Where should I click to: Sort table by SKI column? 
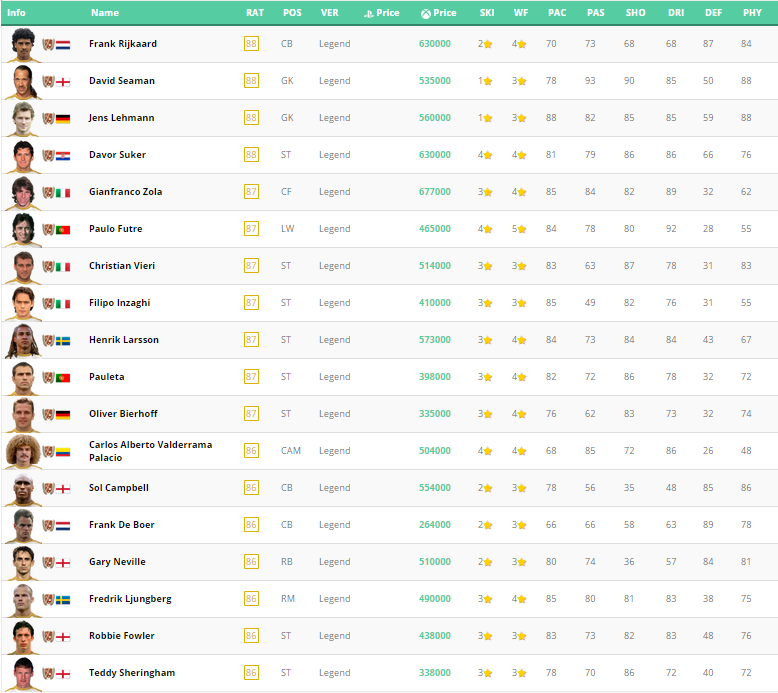[x=487, y=13]
